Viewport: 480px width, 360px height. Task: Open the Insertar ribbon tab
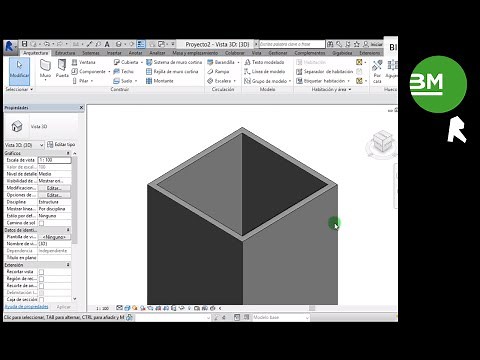[x=114, y=53]
